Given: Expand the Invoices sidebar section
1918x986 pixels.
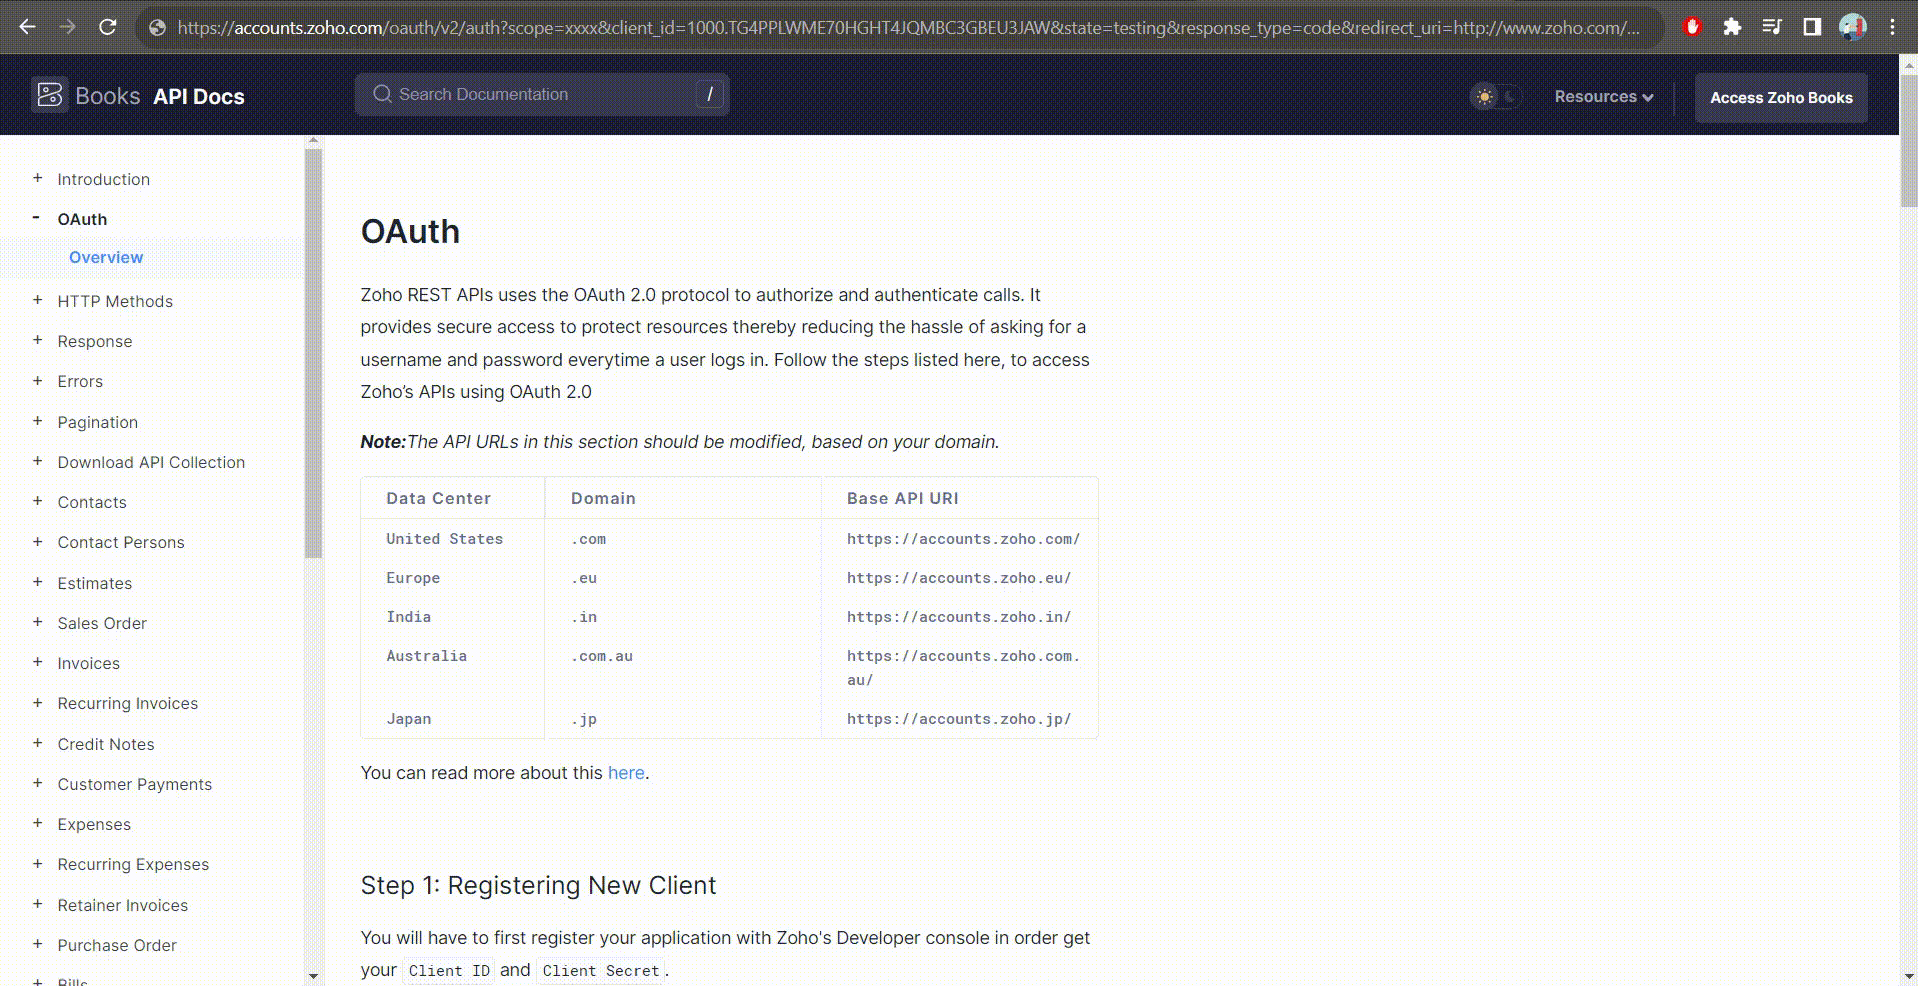Looking at the screenshot, I should (37, 662).
